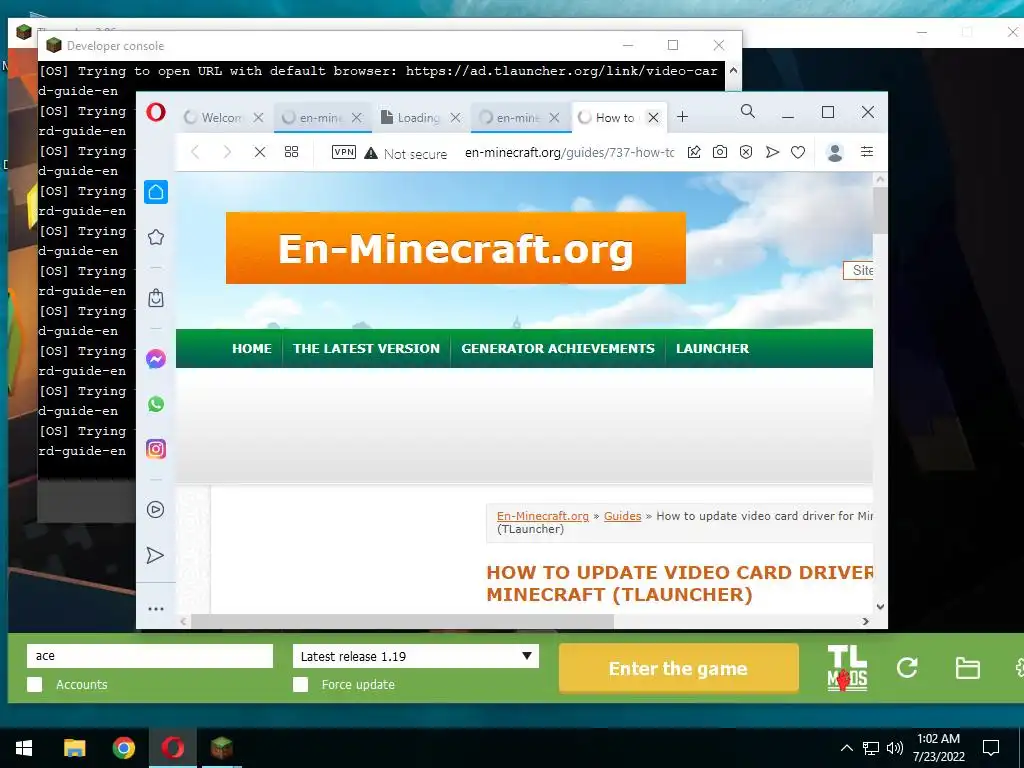Image resolution: width=1024 pixels, height=768 pixels.
Task: Click Enter the game button
Action: pyautogui.click(x=679, y=668)
